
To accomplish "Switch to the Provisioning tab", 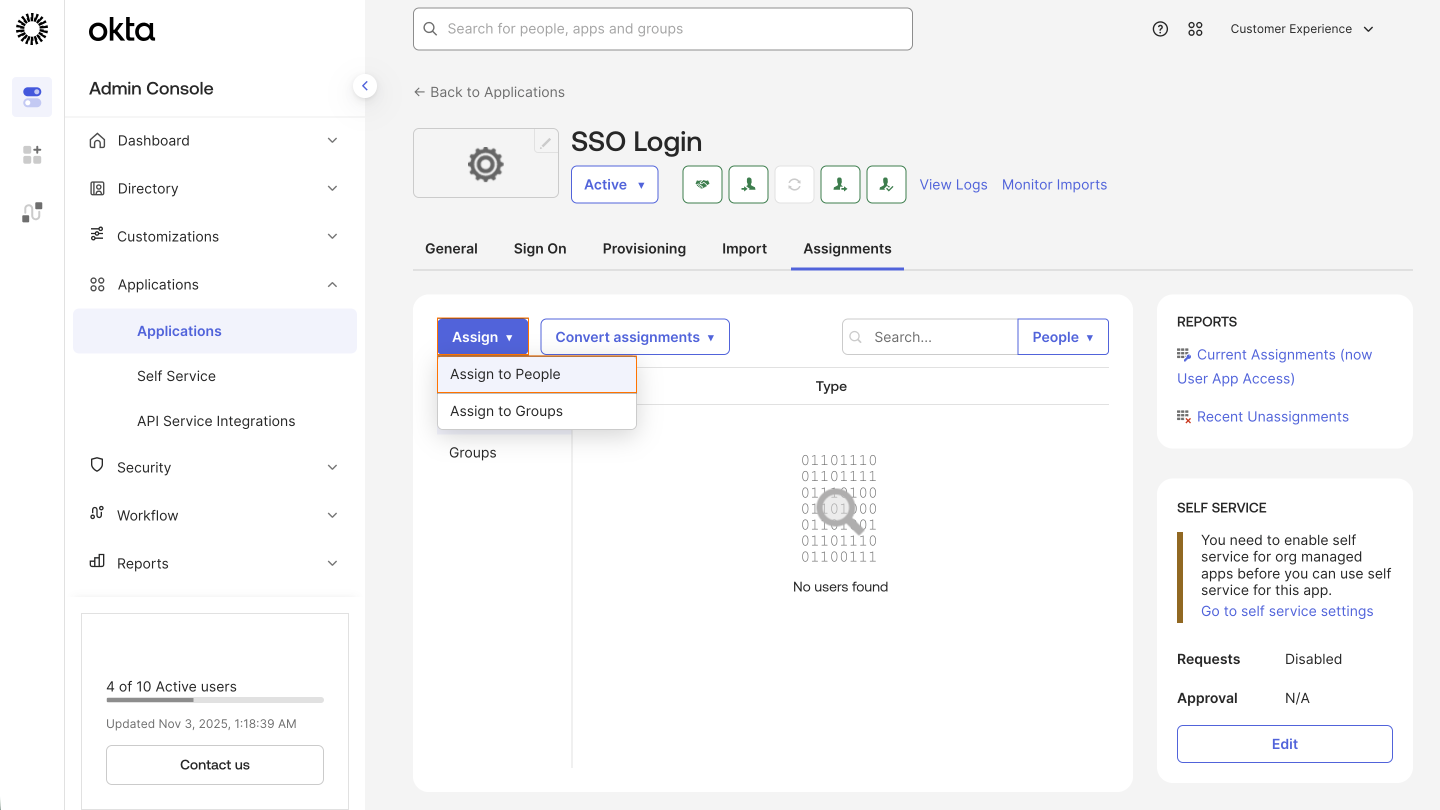I will coord(643,248).
